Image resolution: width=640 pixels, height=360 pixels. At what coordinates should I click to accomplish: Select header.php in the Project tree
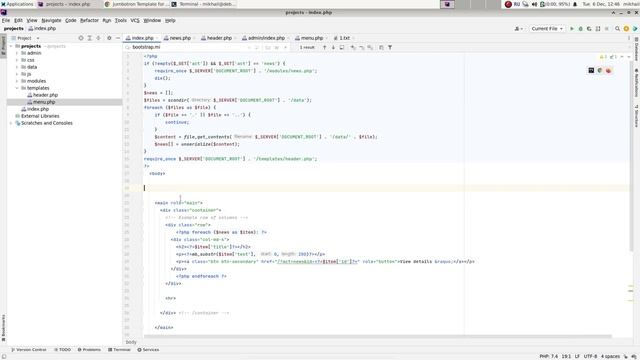[x=45, y=95]
